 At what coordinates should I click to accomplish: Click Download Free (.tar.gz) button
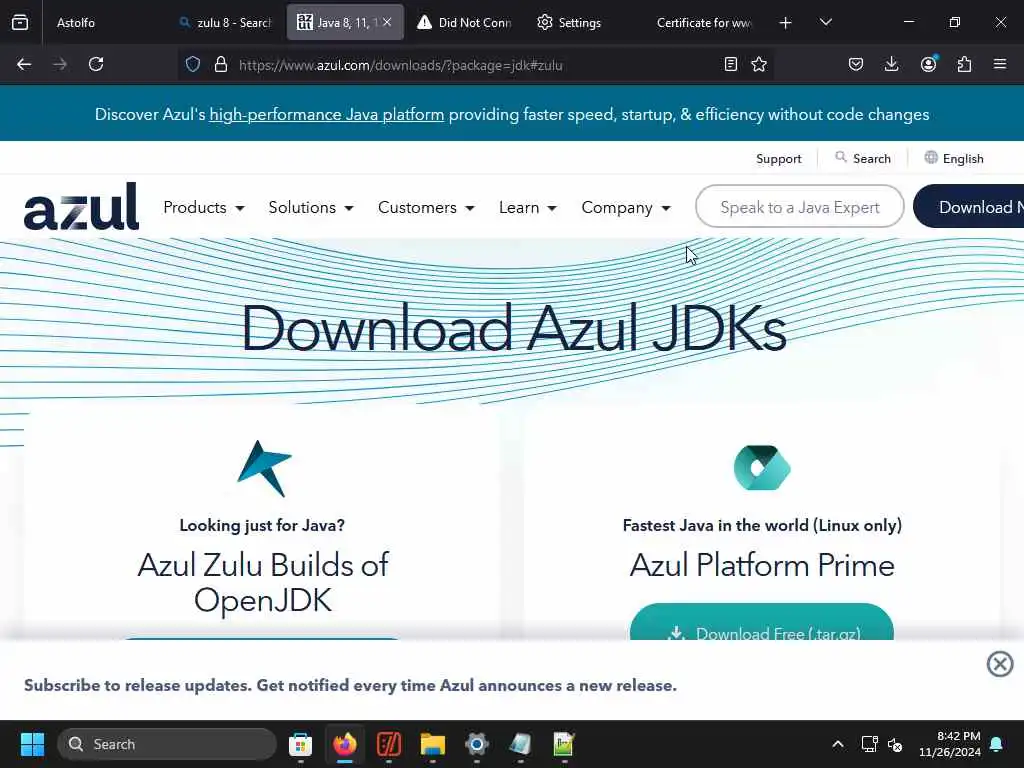(762, 622)
